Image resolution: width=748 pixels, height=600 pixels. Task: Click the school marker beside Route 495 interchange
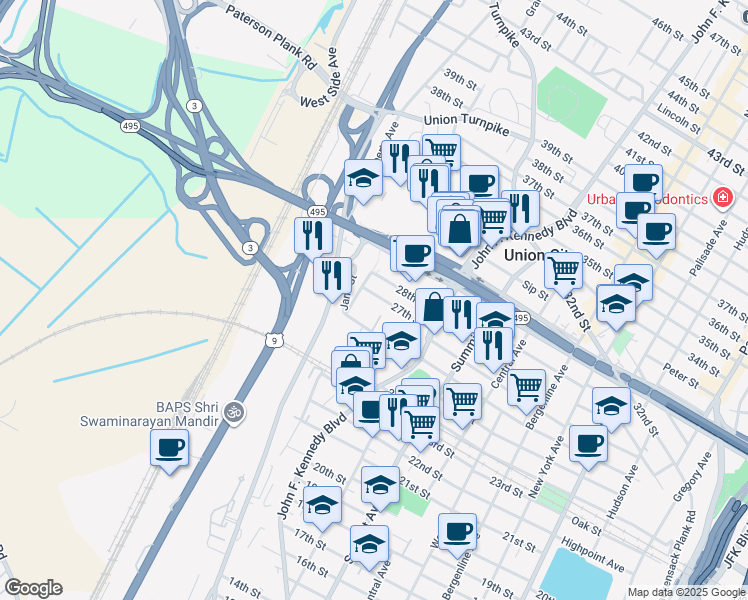[363, 181]
